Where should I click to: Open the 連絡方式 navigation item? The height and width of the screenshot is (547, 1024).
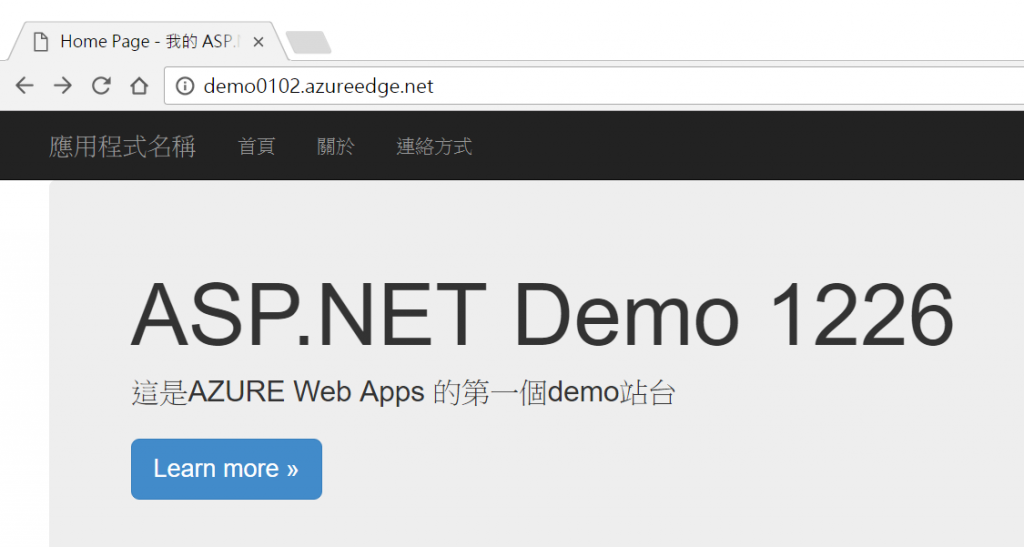[x=434, y=146]
